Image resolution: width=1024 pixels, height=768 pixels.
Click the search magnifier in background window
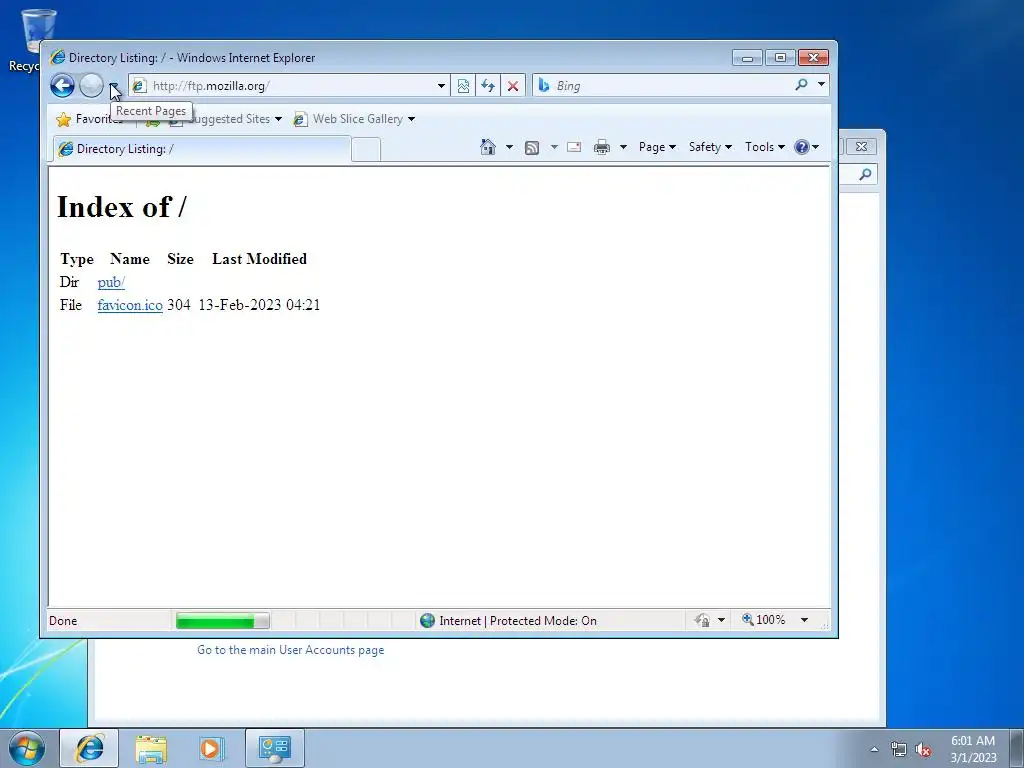click(x=865, y=174)
